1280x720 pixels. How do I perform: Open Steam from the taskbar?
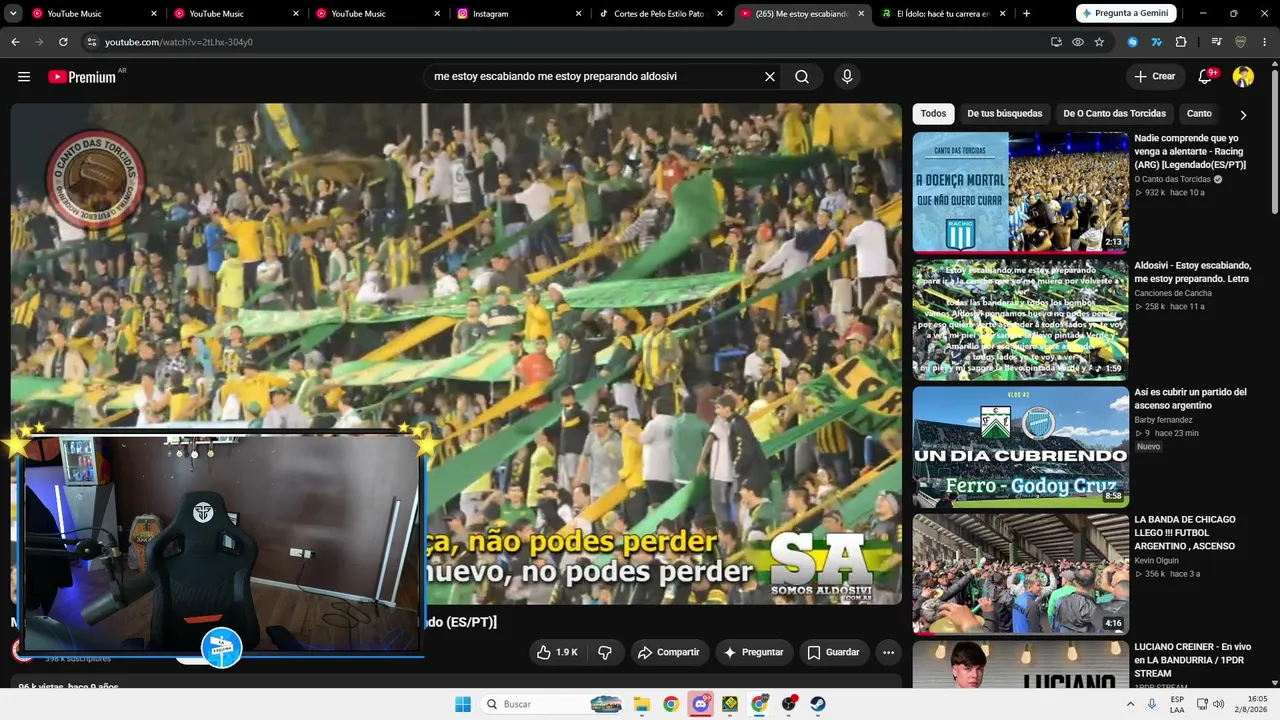coord(818,704)
